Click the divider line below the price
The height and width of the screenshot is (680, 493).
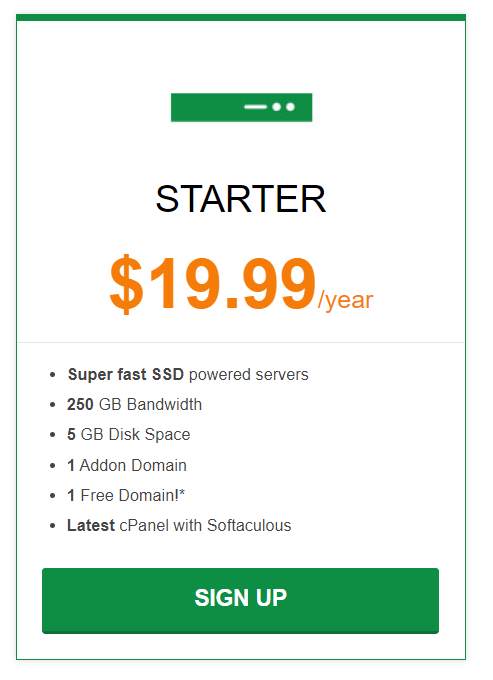click(241, 343)
